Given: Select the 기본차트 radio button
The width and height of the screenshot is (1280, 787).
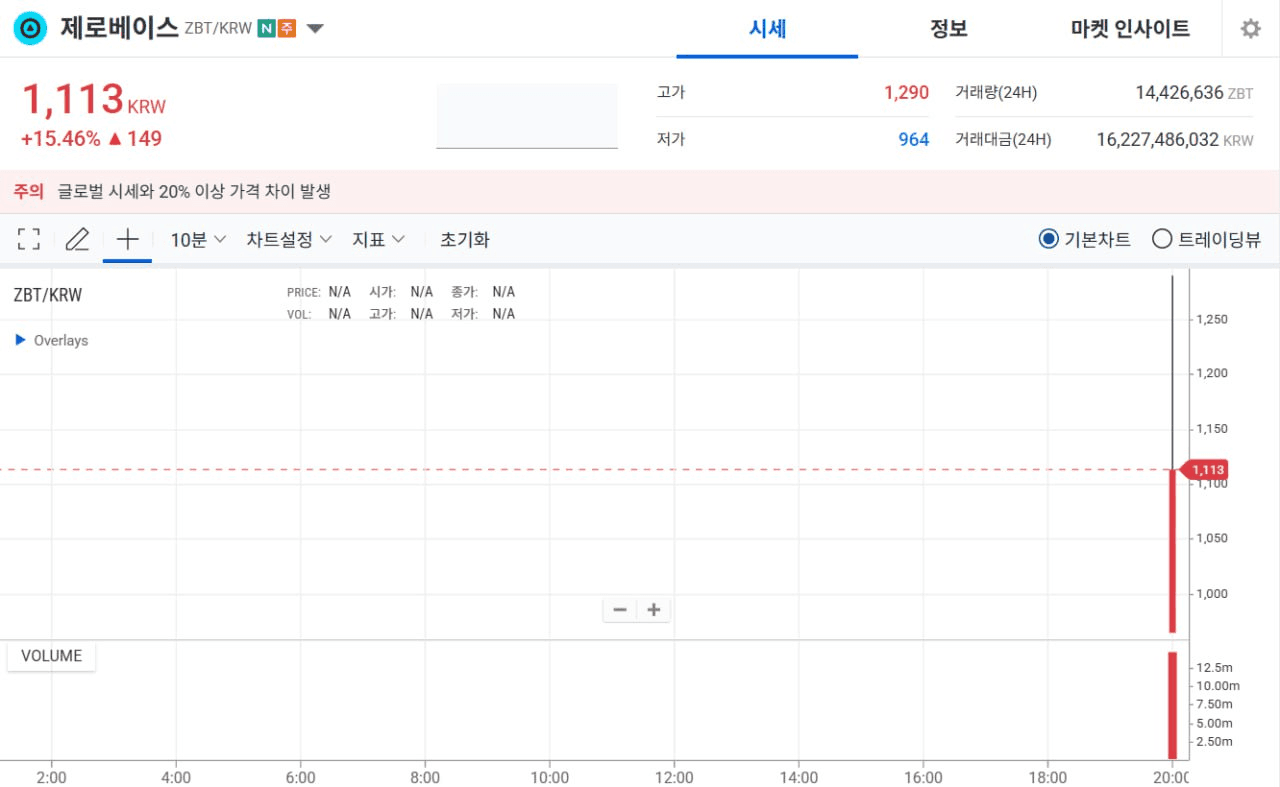Looking at the screenshot, I should tap(1048, 239).
